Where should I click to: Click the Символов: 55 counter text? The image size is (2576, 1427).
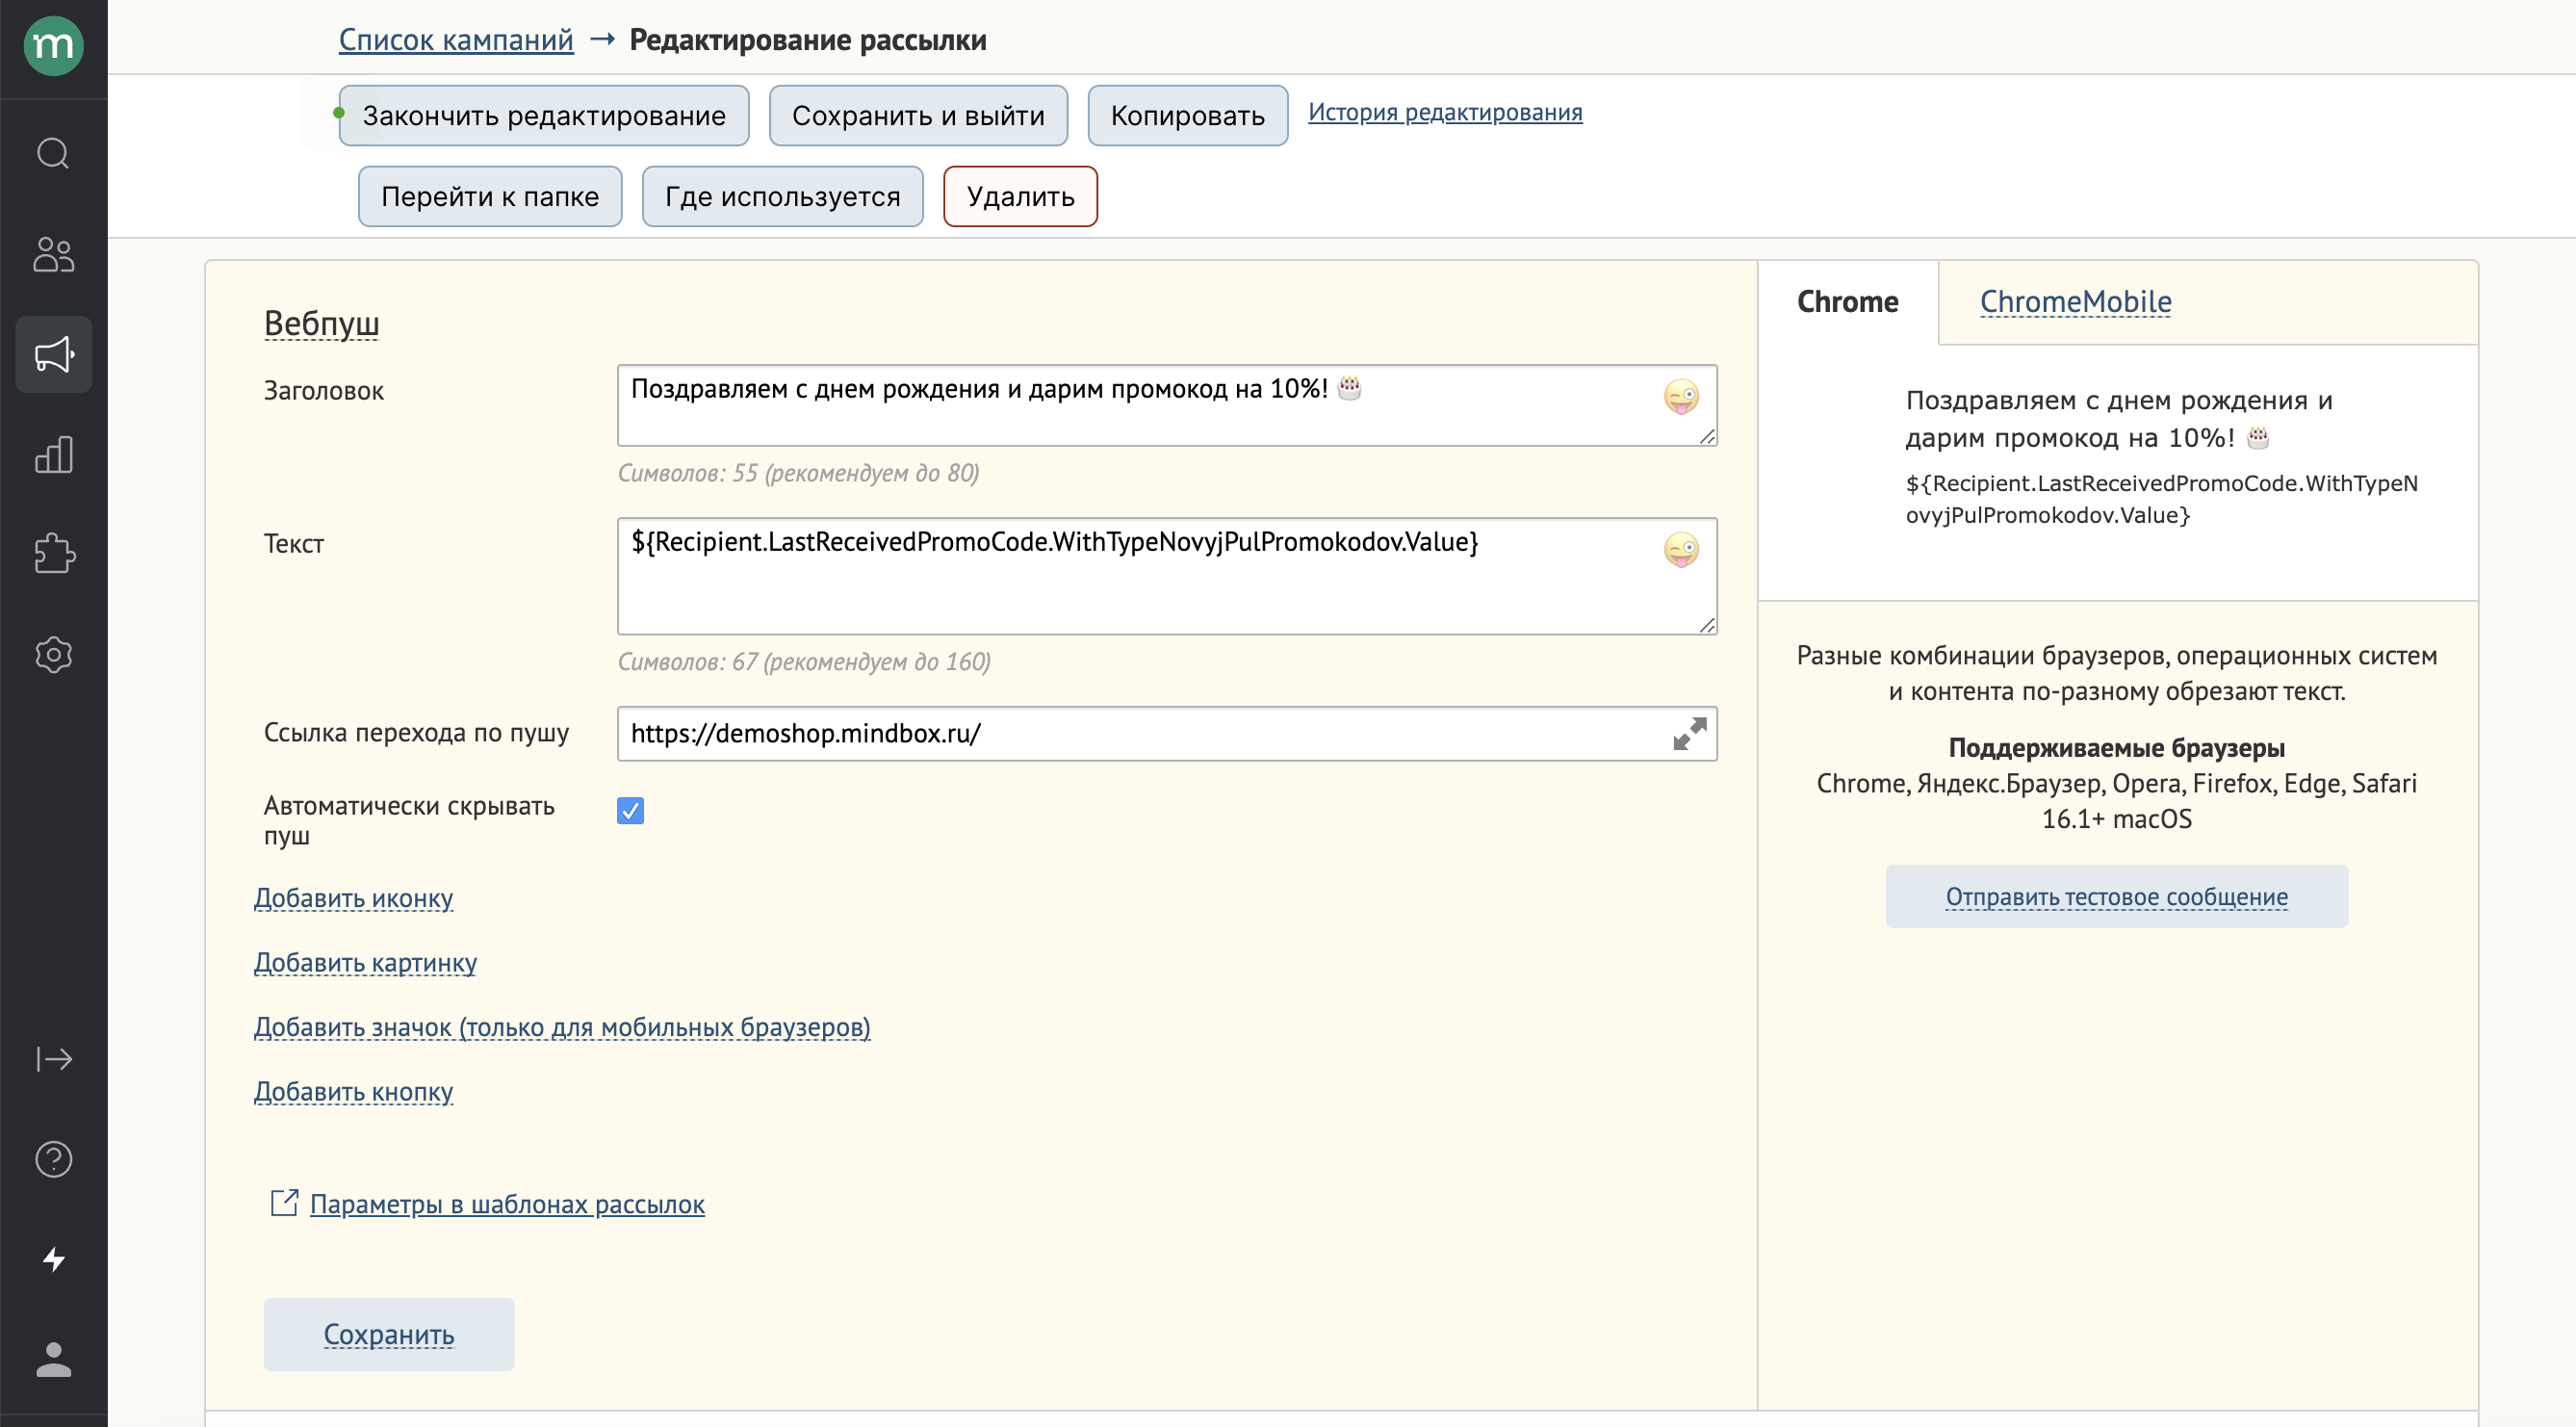[x=798, y=473]
